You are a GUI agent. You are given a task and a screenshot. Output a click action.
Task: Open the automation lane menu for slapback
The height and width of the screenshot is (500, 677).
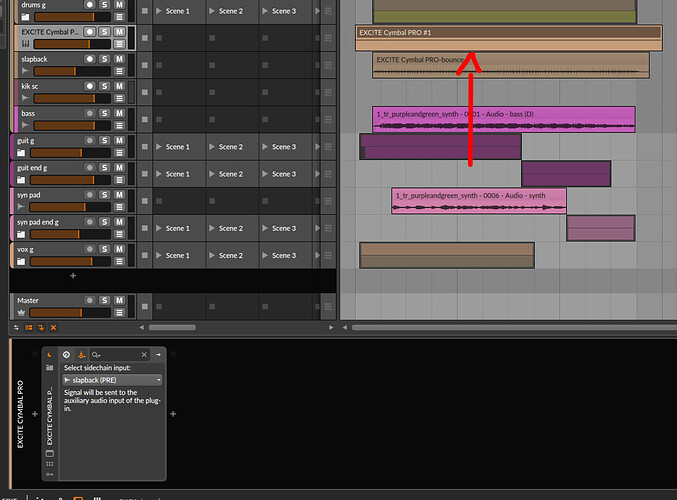coord(119,71)
